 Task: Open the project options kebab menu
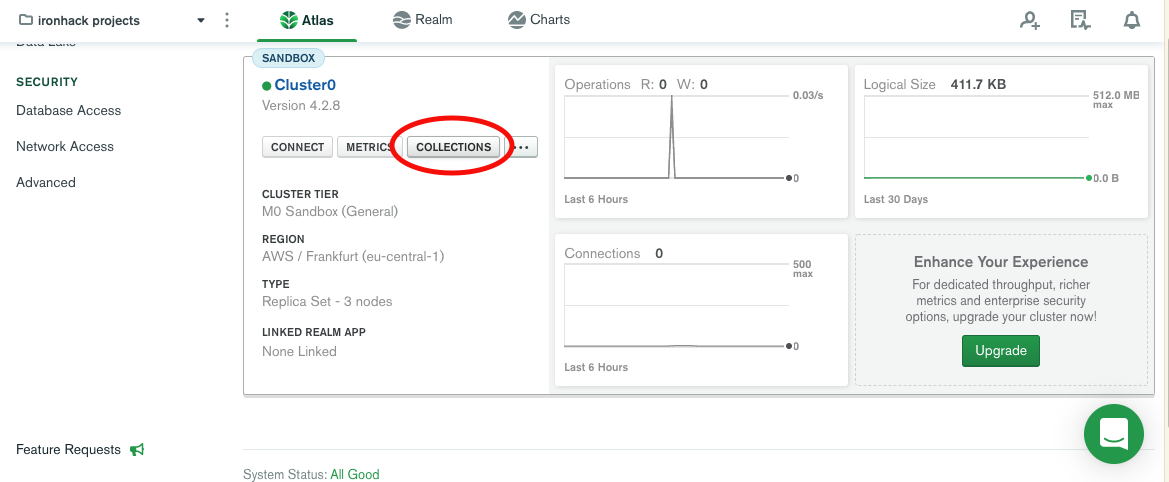coord(227,20)
